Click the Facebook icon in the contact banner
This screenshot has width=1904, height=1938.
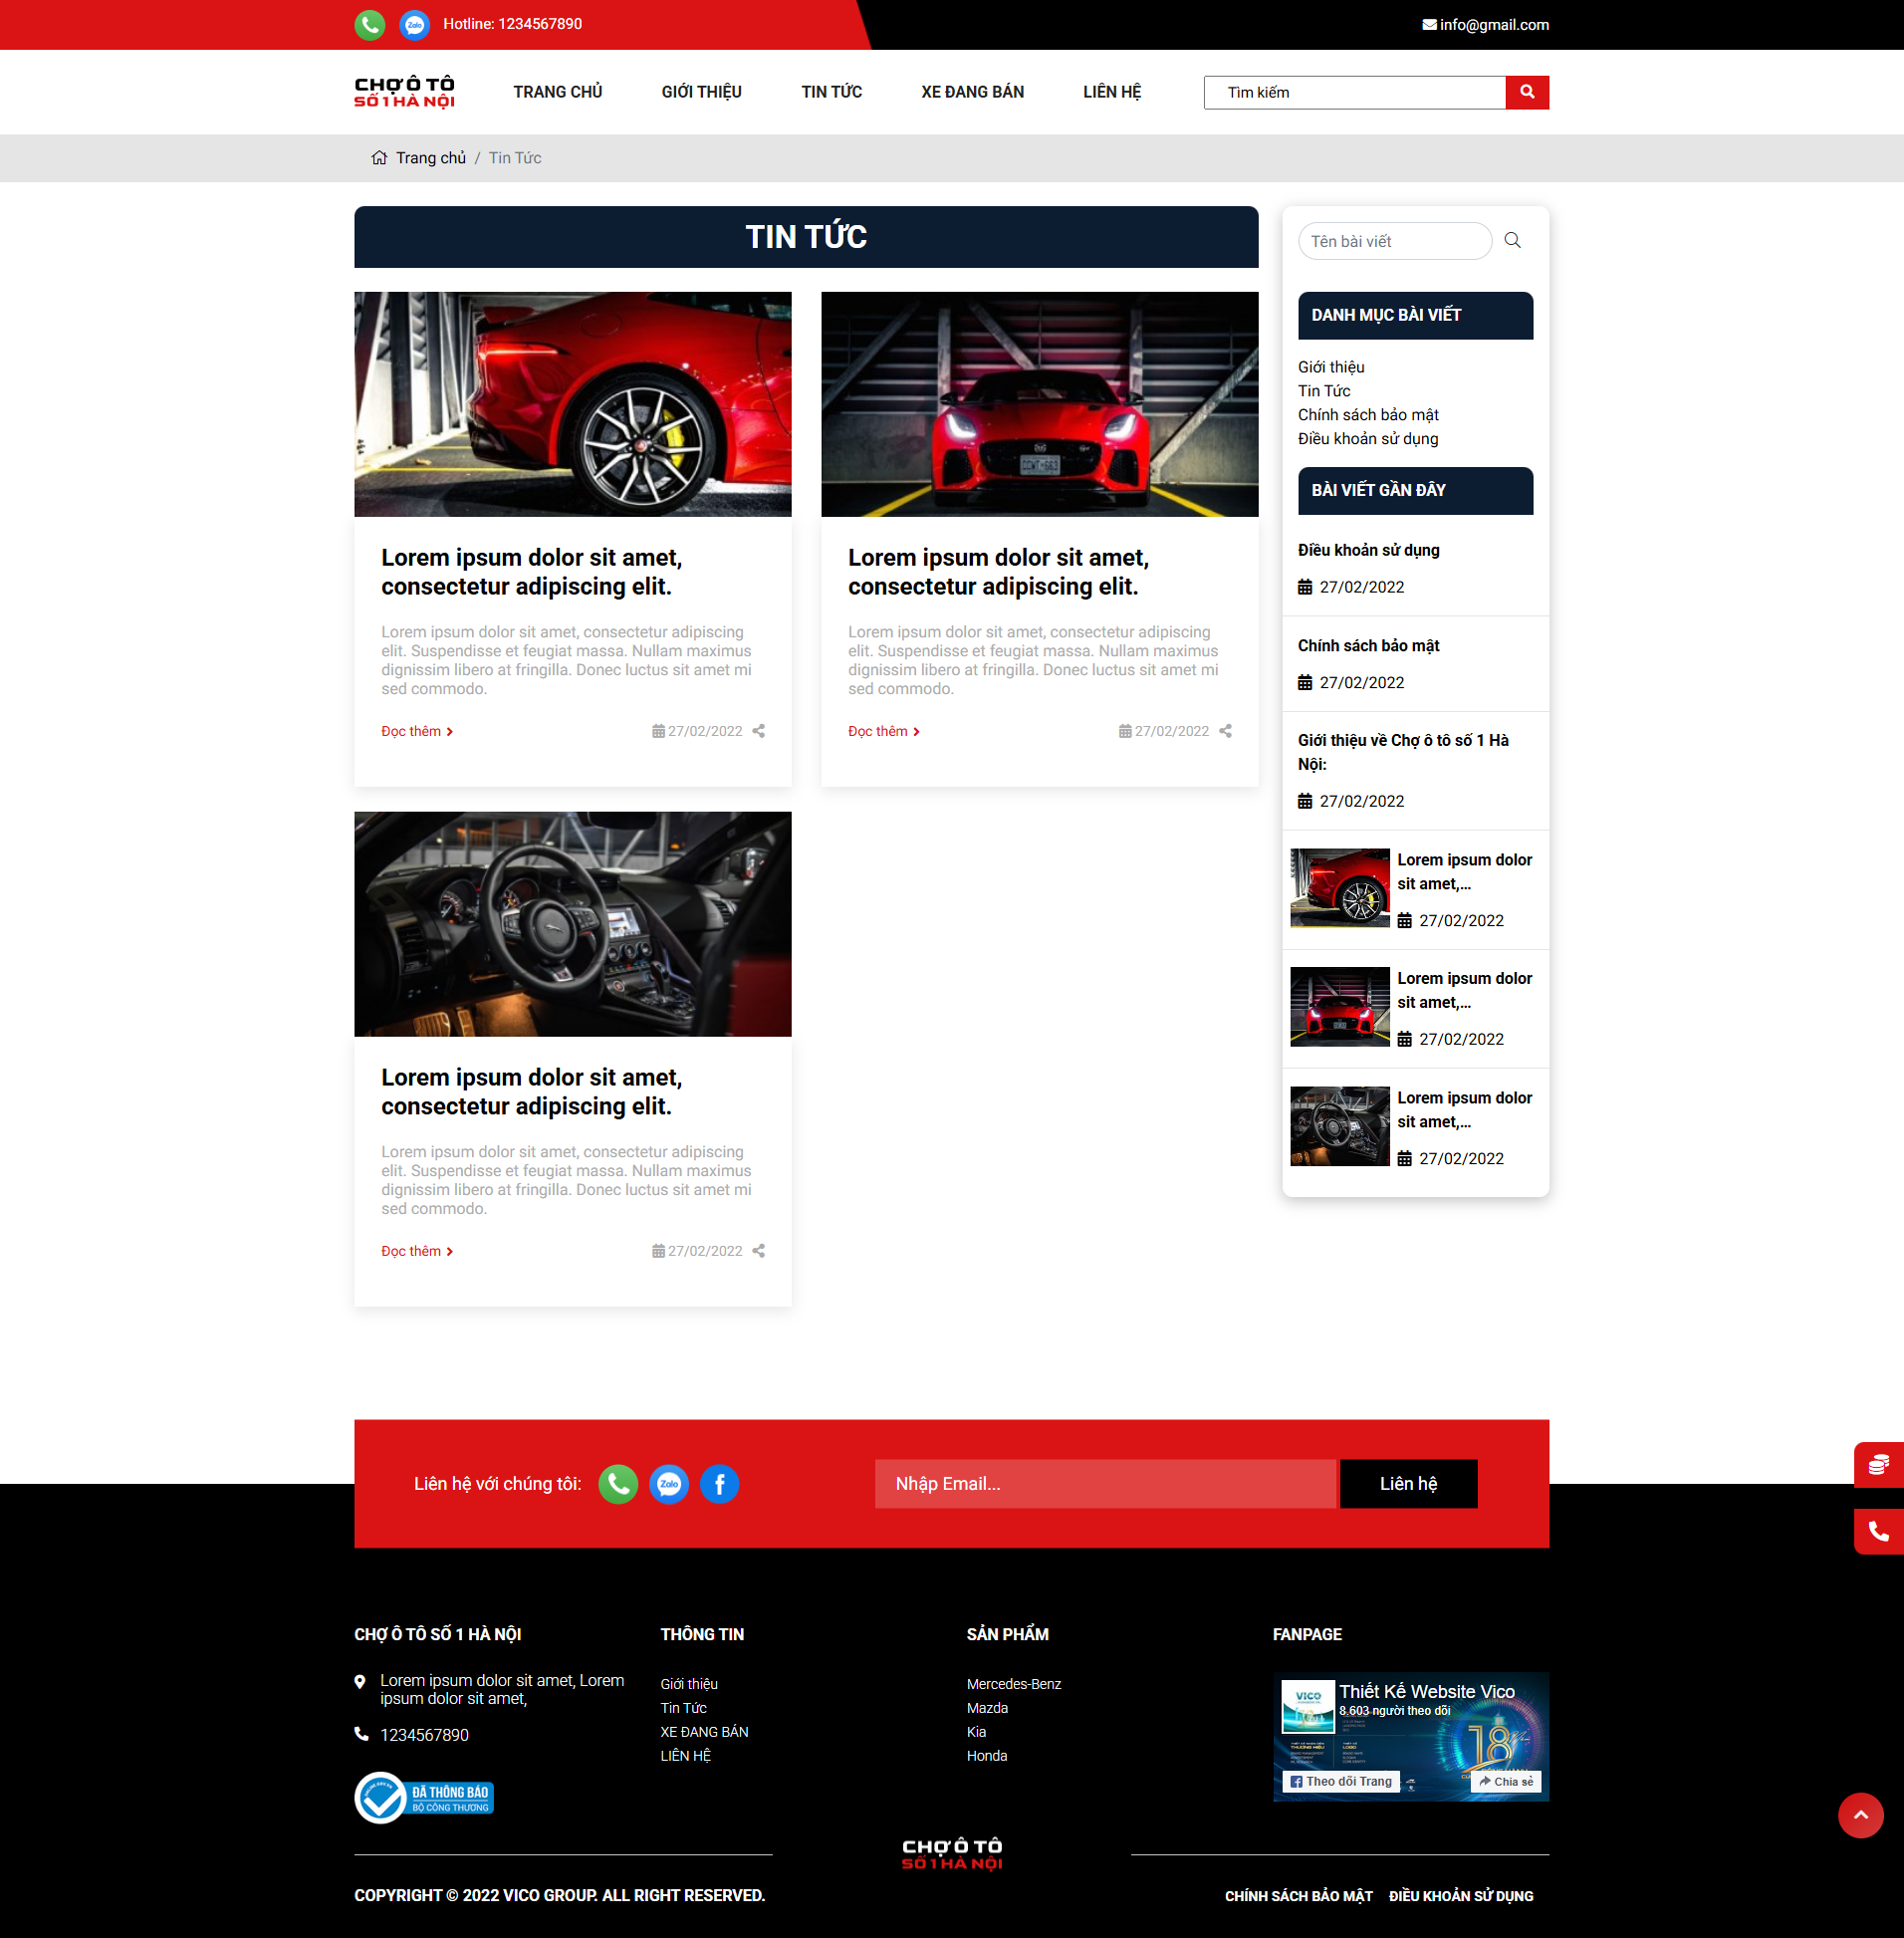[719, 1484]
